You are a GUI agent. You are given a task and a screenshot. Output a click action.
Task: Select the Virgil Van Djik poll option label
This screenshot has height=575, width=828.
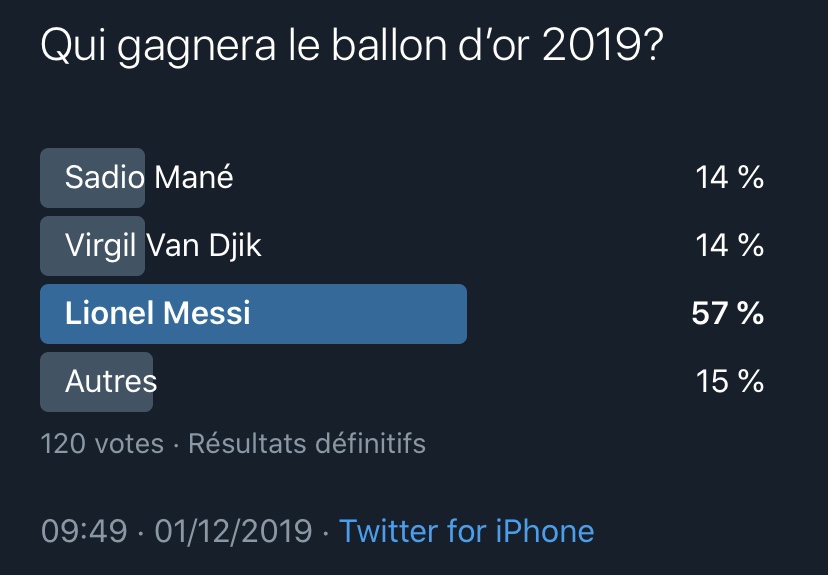tap(163, 246)
